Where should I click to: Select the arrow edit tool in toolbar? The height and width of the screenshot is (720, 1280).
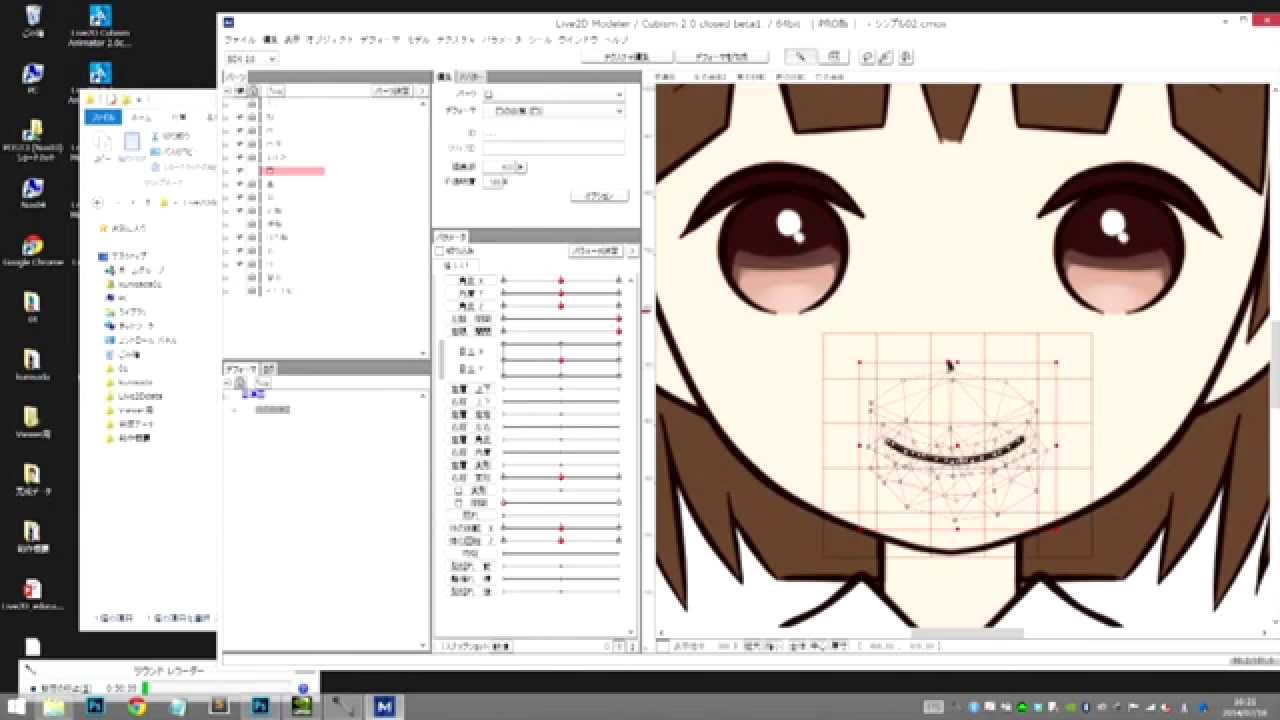[800, 57]
